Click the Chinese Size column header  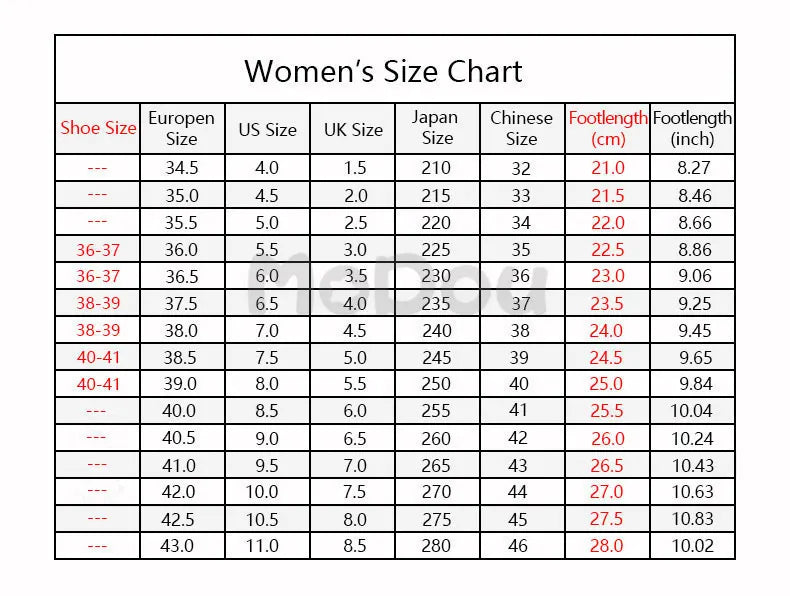point(521,128)
